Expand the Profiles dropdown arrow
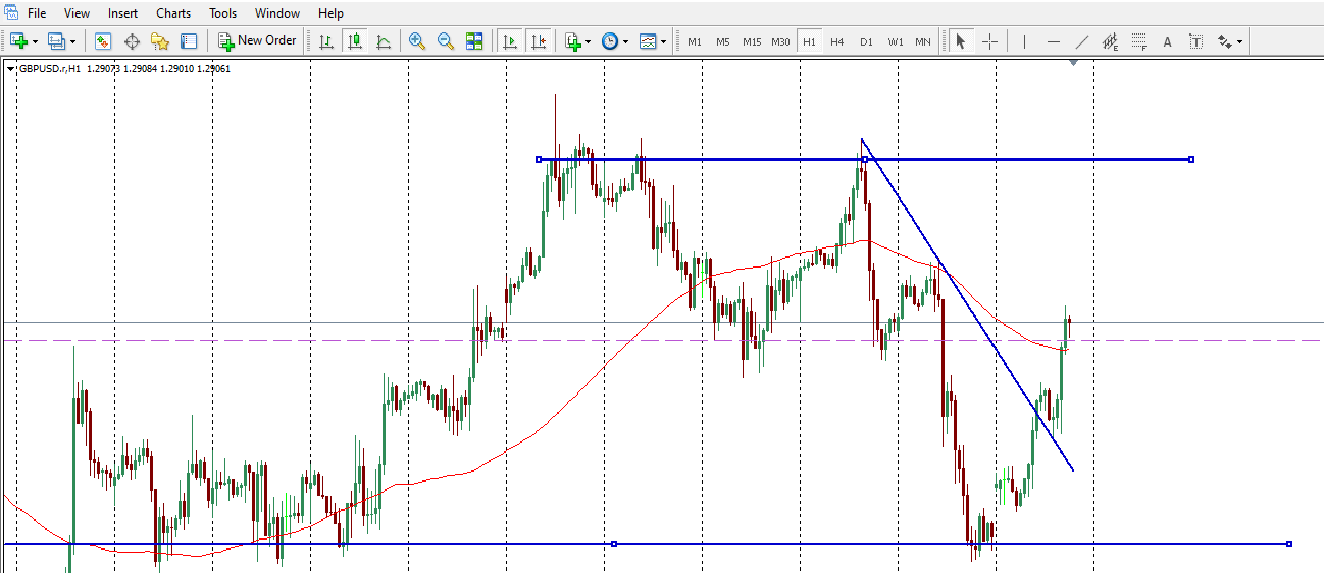Screen dimensions: 1324x573 point(72,41)
